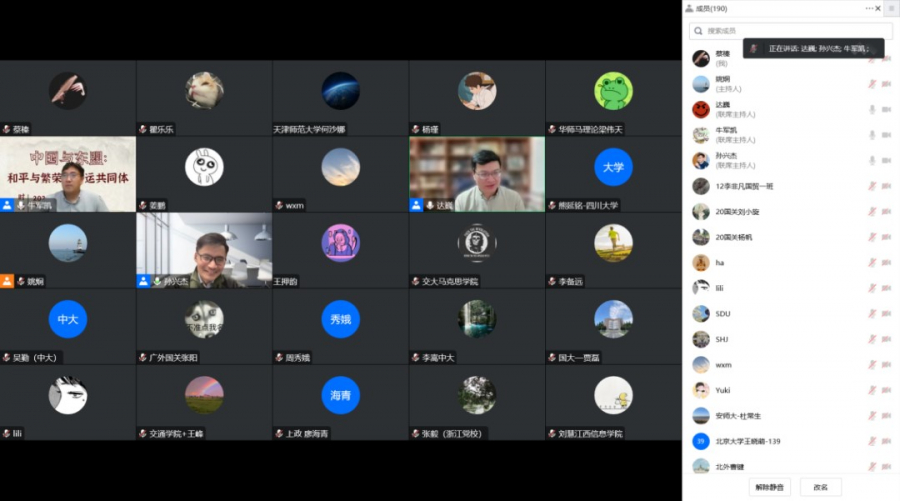This screenshot has width=900, height=501.
Task: Click the 改名 (rename) button
Action: [x=821, y=487]
